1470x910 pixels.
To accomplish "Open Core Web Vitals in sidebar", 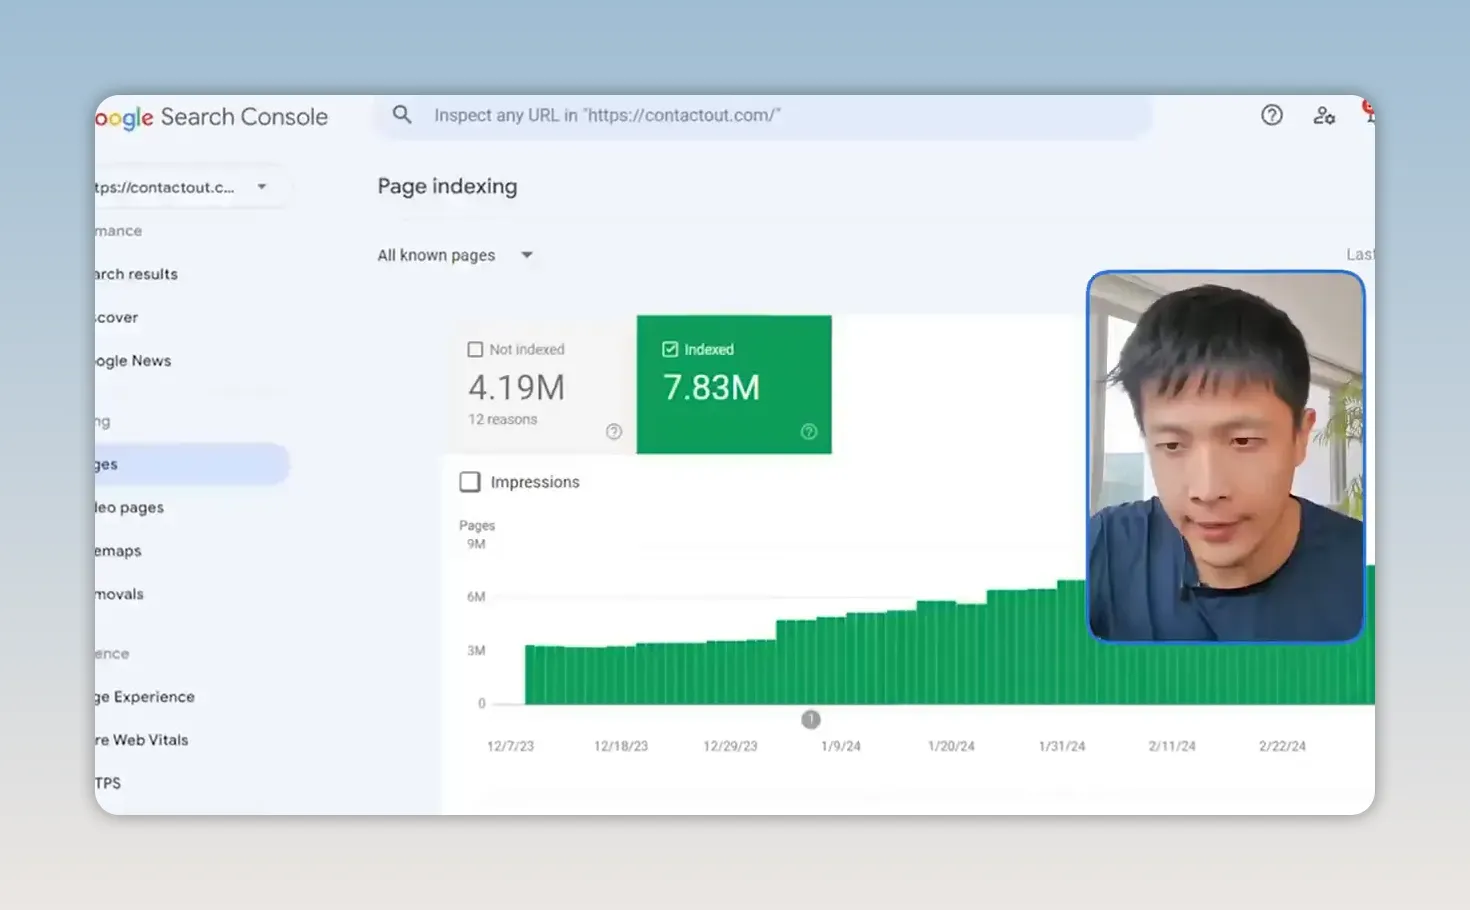I will tap(142, 740).
